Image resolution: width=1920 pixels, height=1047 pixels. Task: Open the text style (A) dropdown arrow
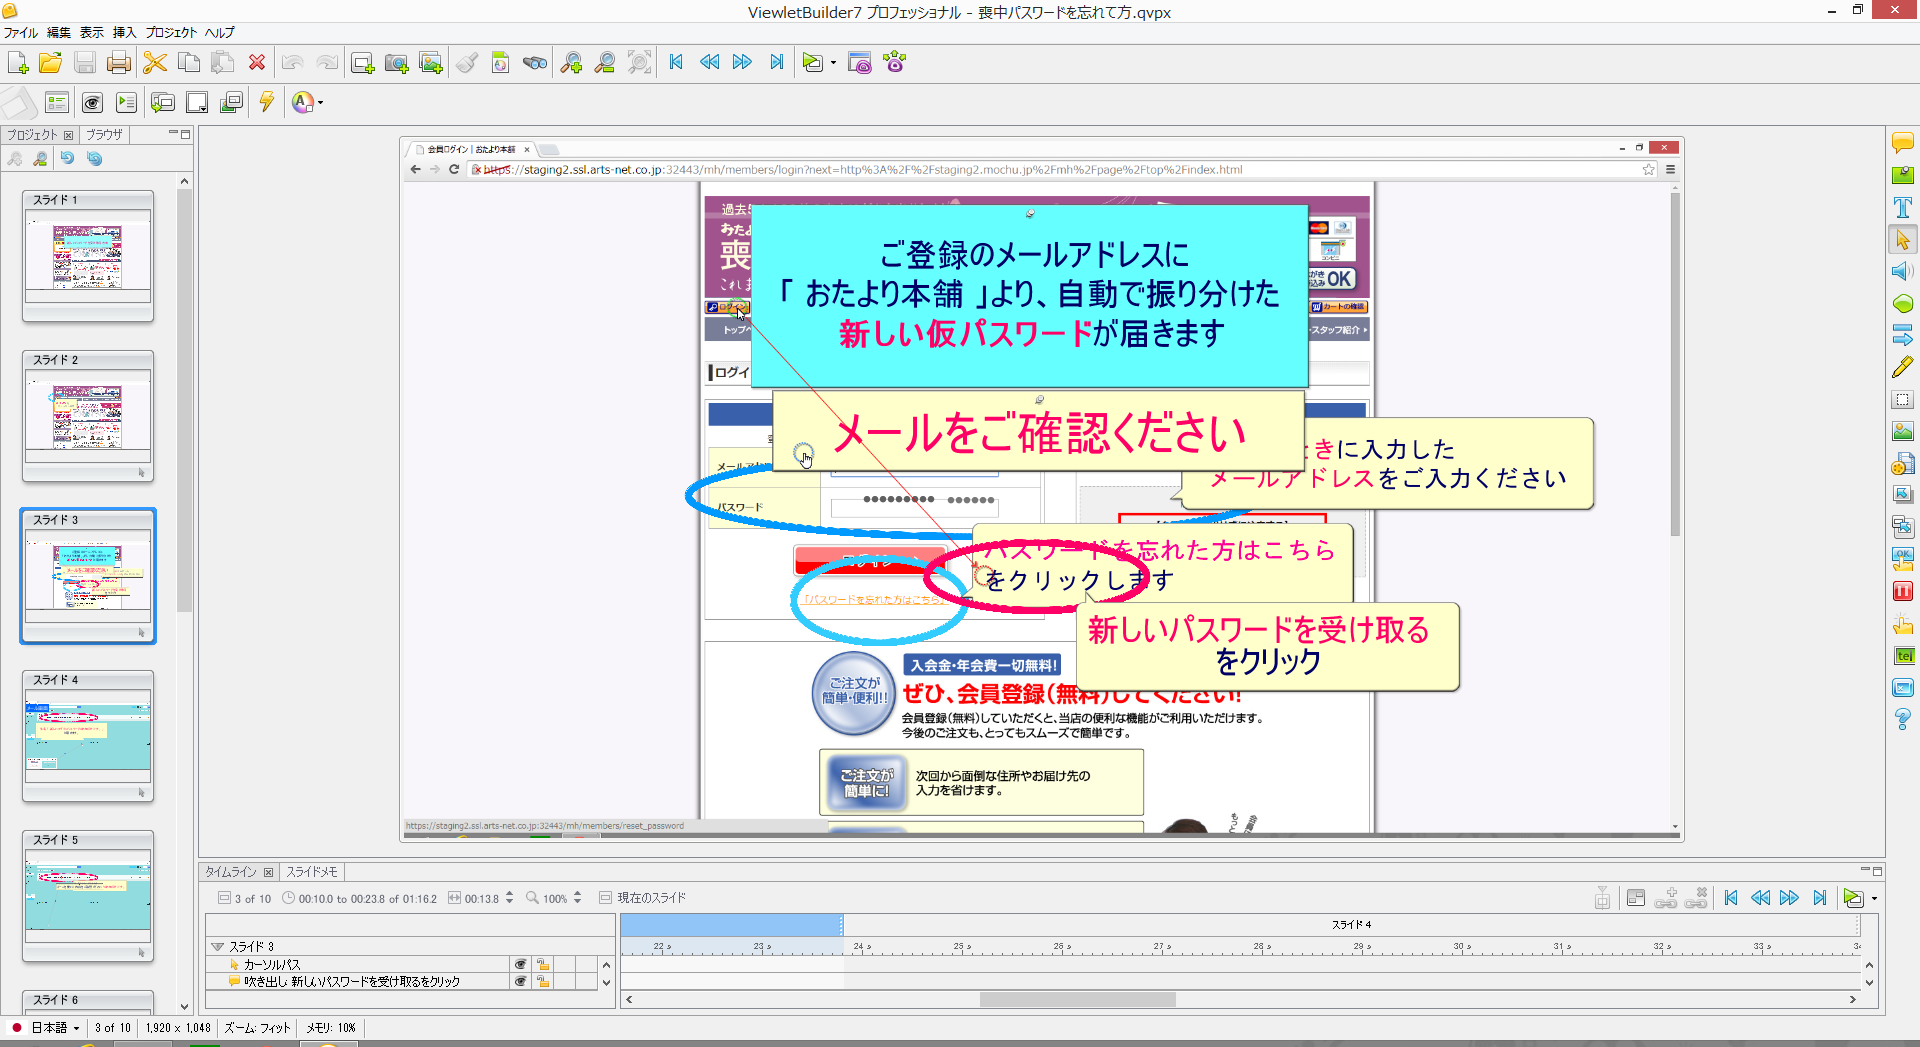point(320,102)
